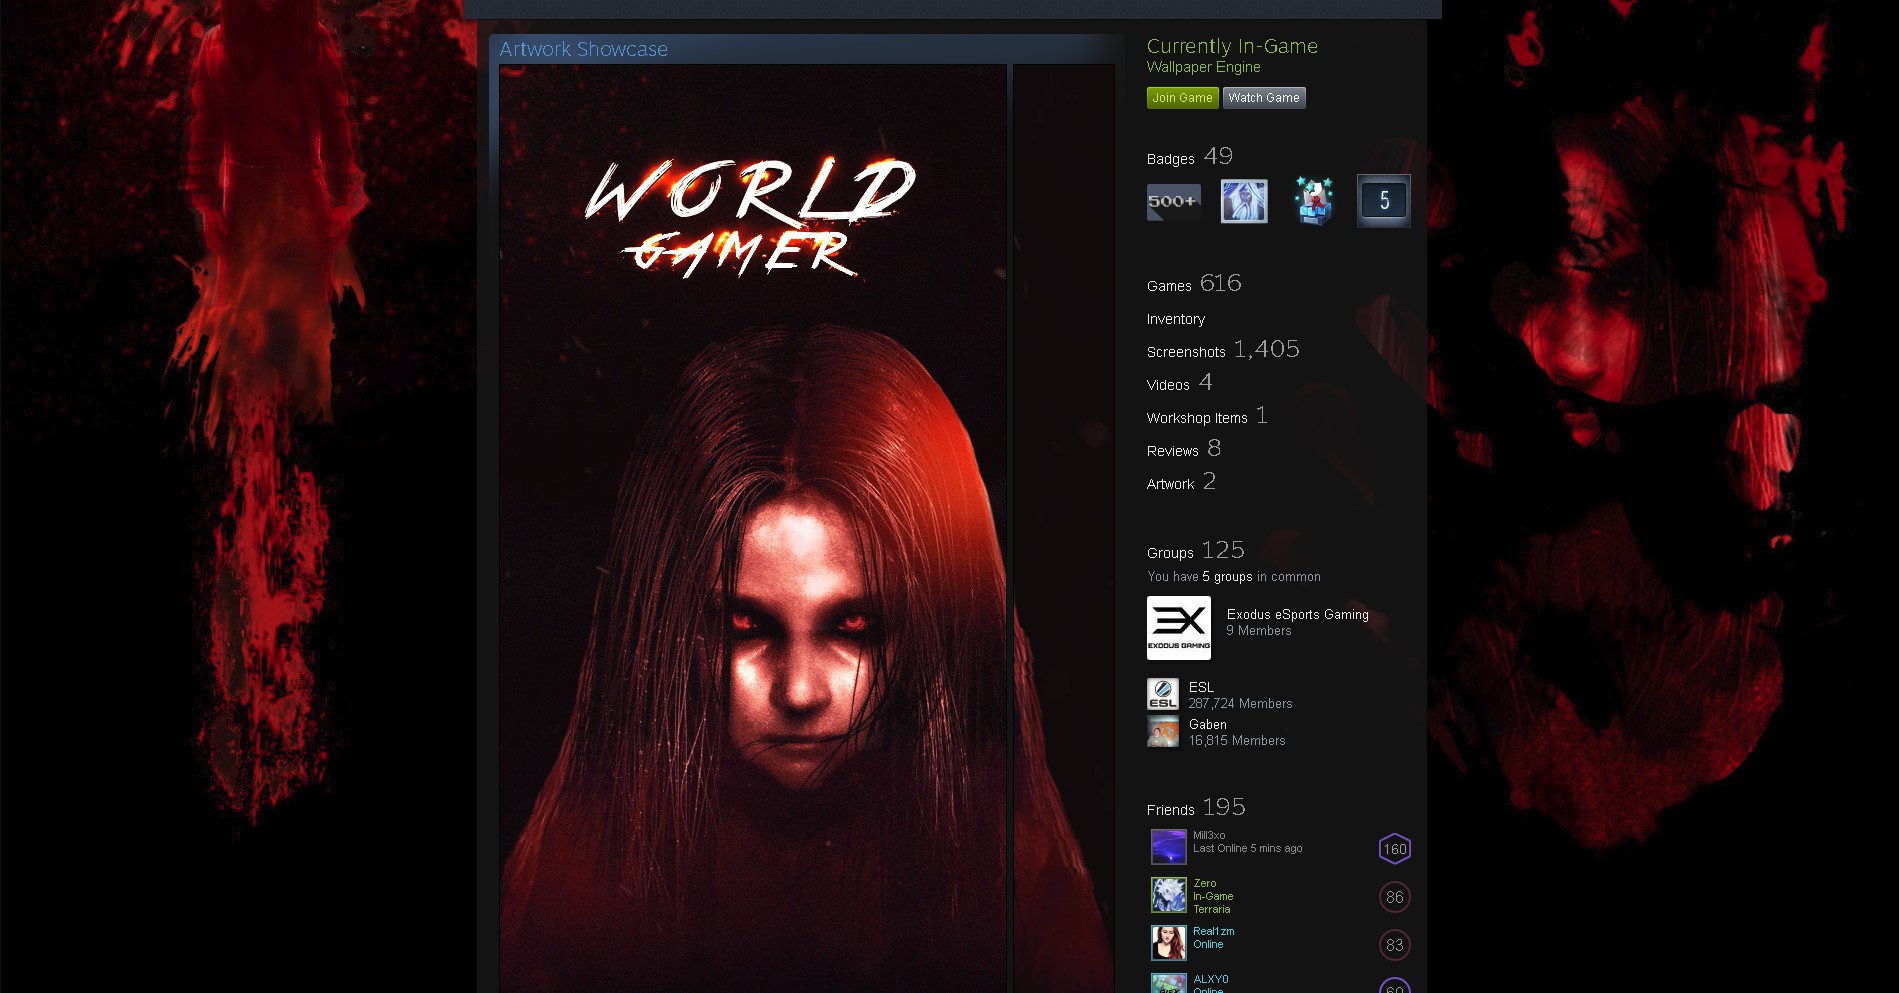Image resolution: width=1899 pixels, height=993 pixels.
Task: Click Join Game button
Action: pyautogui.click(x=1182, y=98)
